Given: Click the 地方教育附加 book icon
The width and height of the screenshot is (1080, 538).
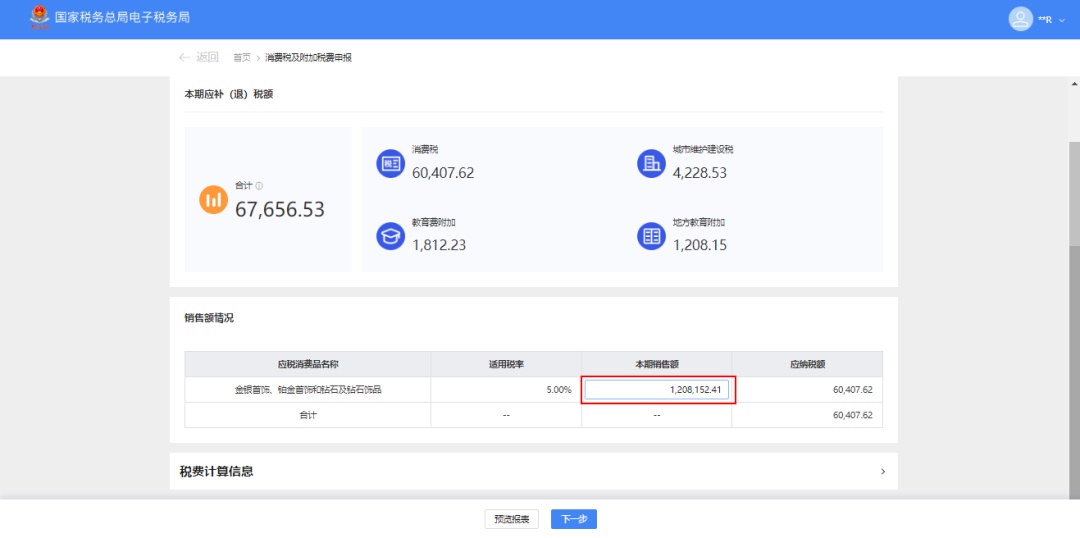Looking at the screenshot, I should point(651,236).
